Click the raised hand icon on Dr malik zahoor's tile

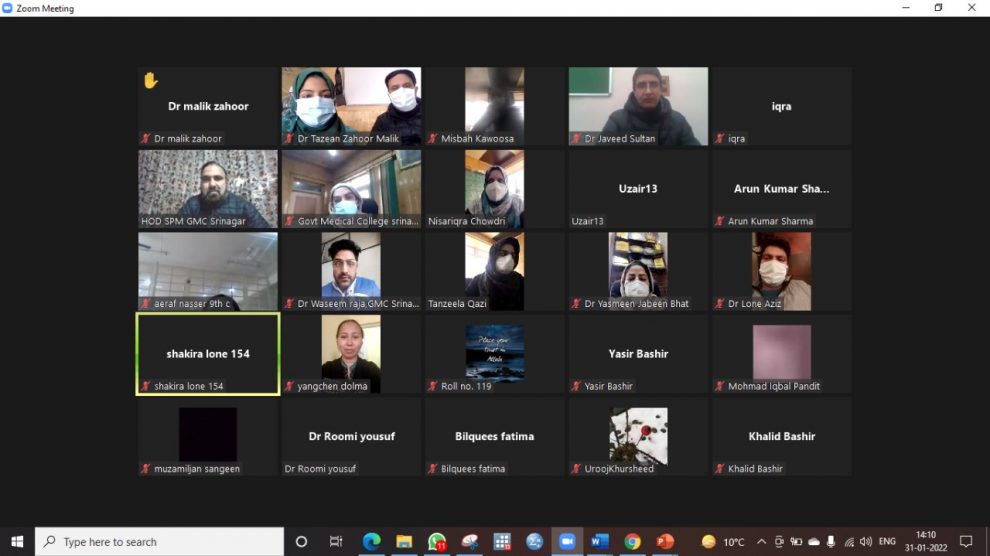[151, 81]
